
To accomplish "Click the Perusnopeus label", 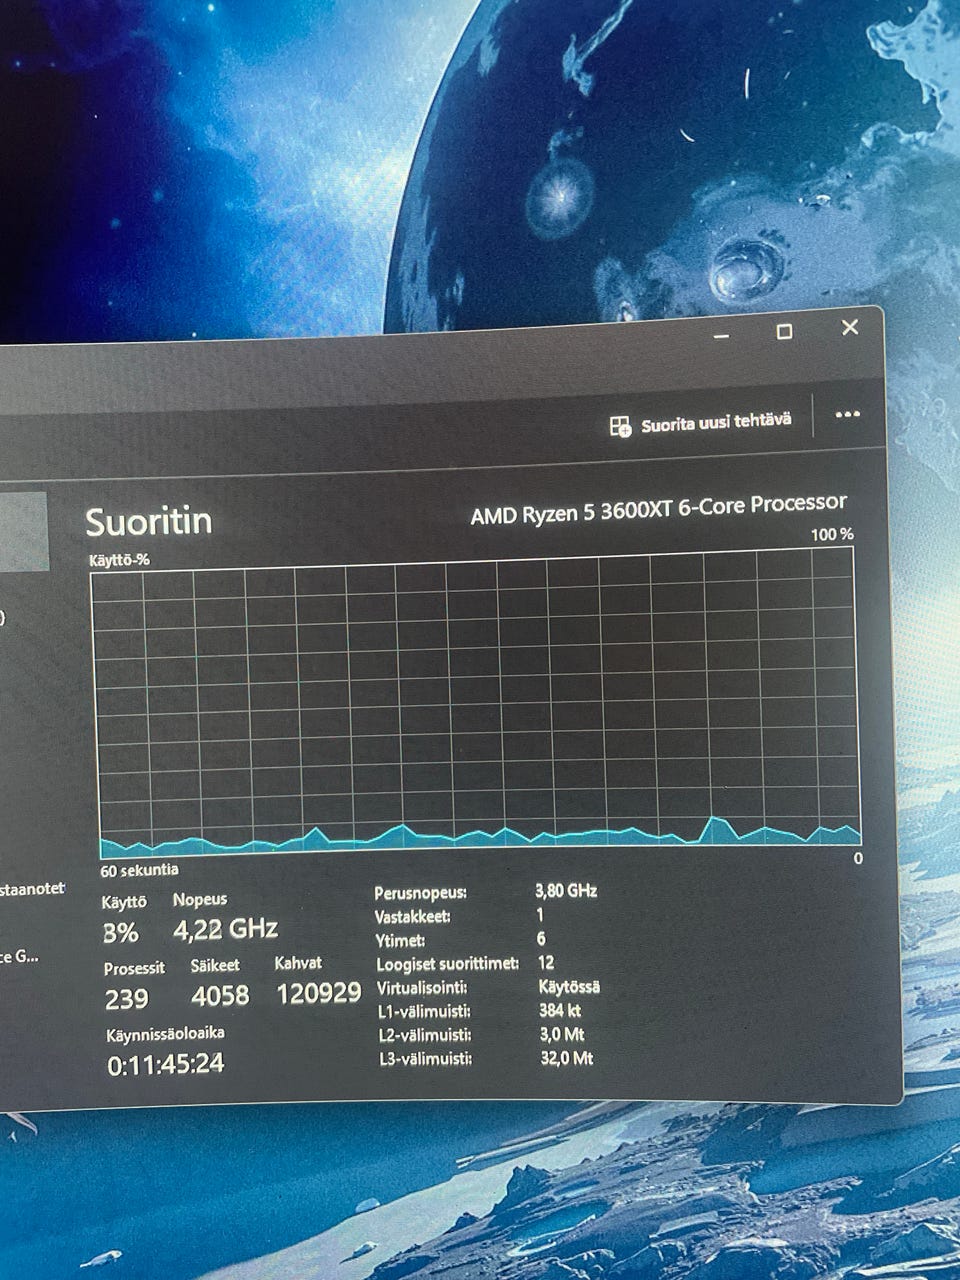I will [420, 893].
